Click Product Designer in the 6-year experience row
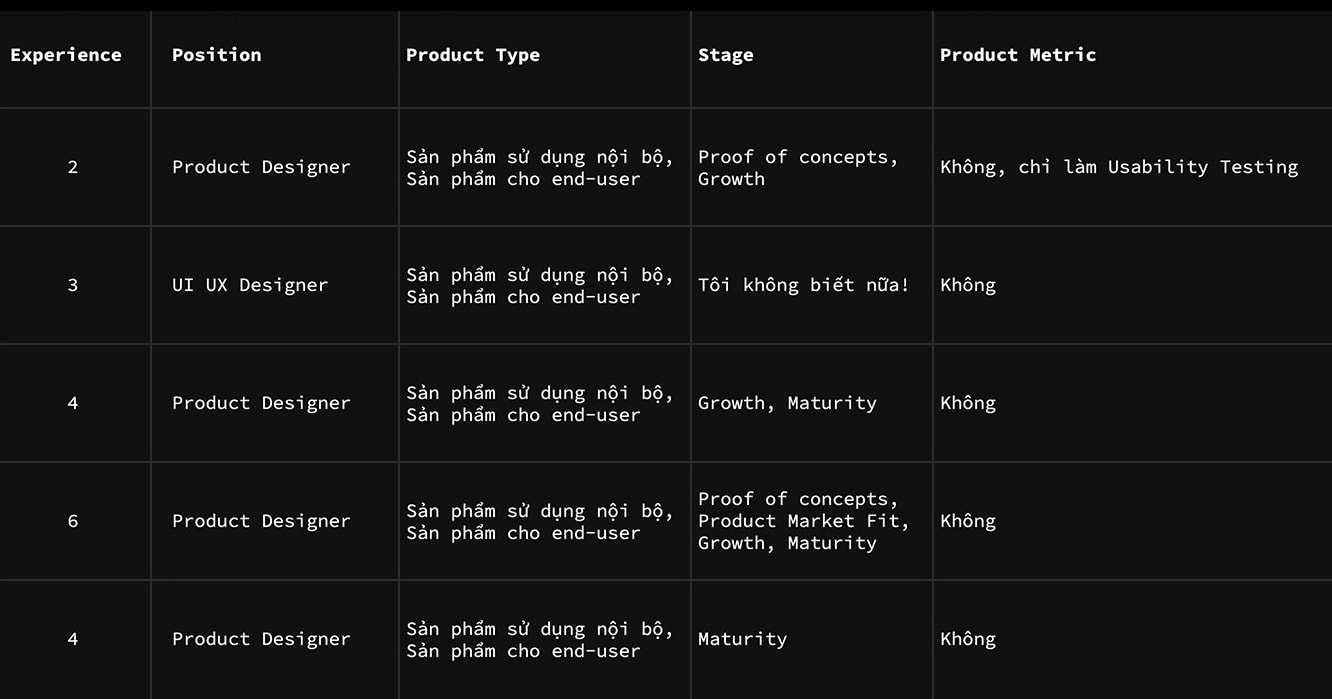 click(x=261, y=521)
